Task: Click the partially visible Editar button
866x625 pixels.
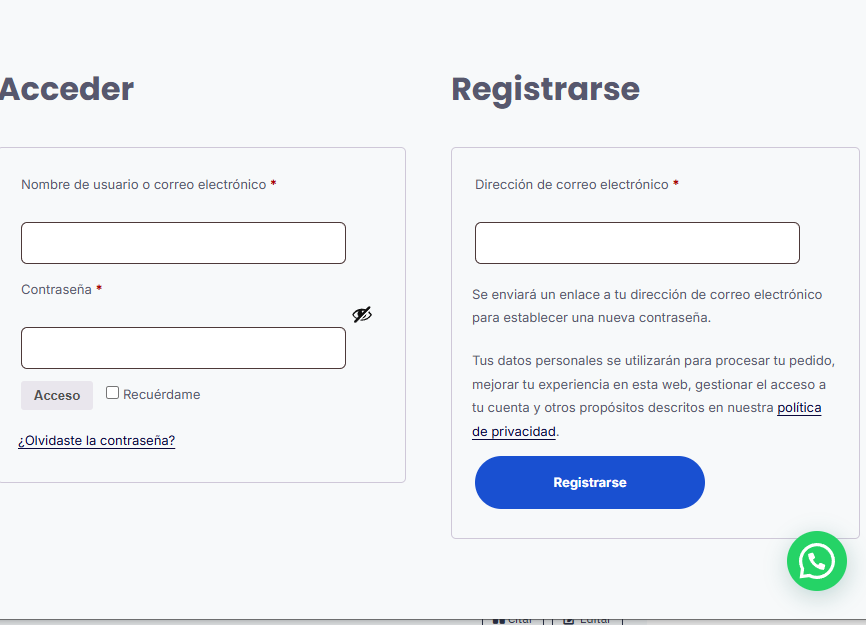Action: pos(587,621)
